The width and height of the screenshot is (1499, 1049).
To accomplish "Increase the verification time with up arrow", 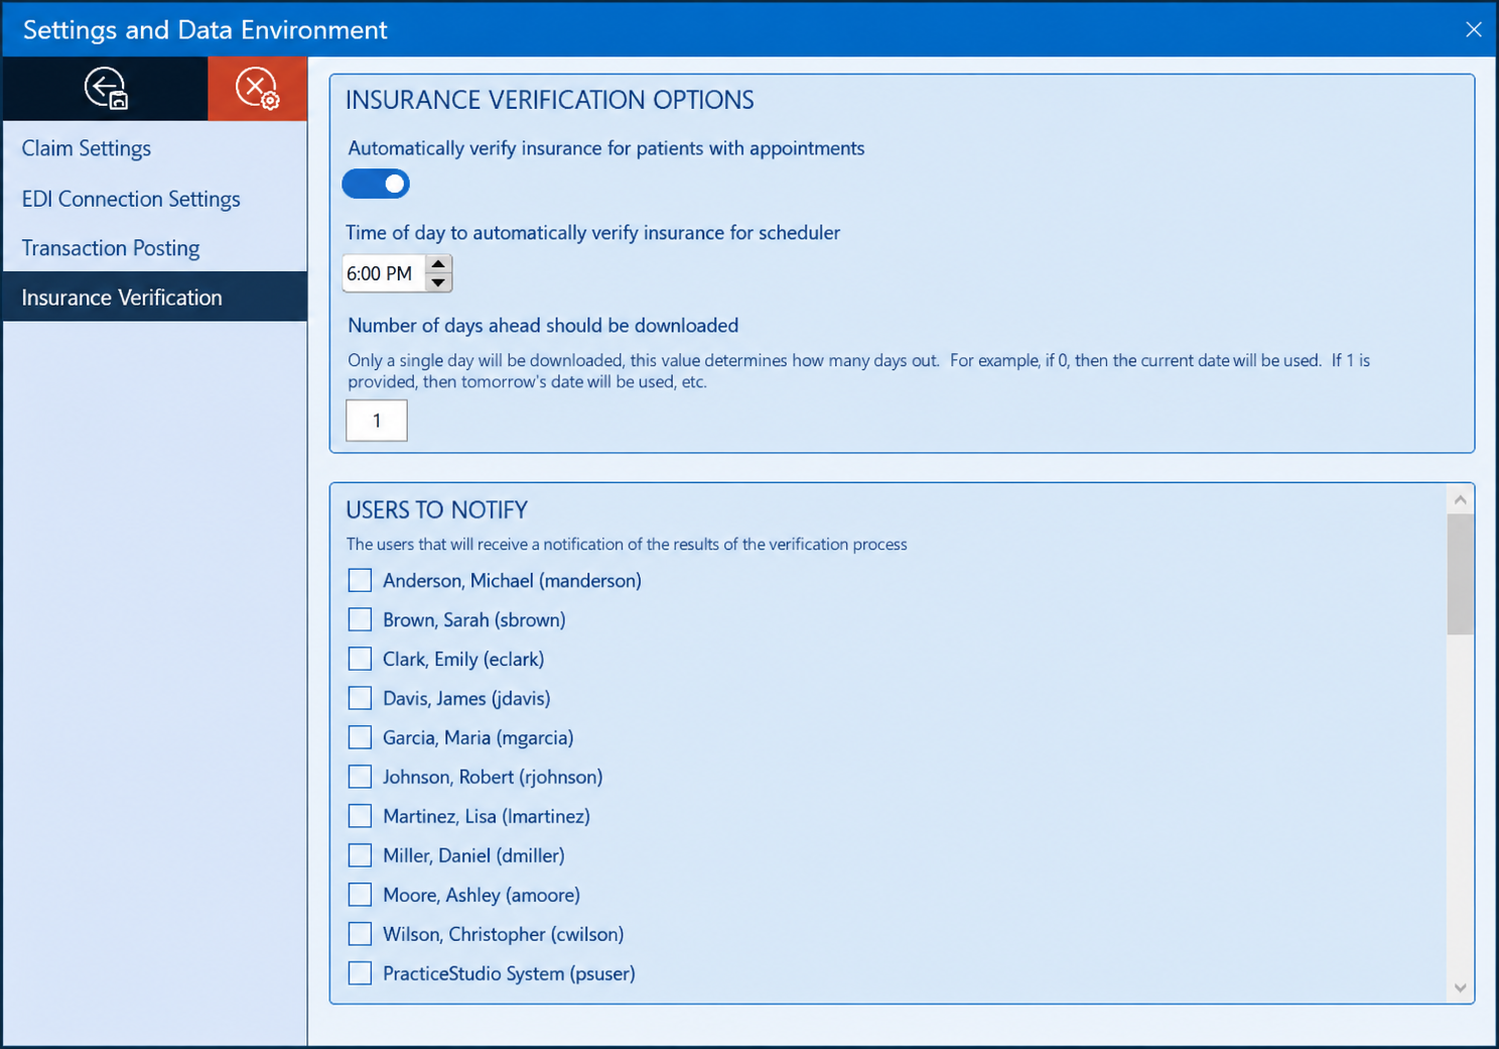I will [438, 264].
